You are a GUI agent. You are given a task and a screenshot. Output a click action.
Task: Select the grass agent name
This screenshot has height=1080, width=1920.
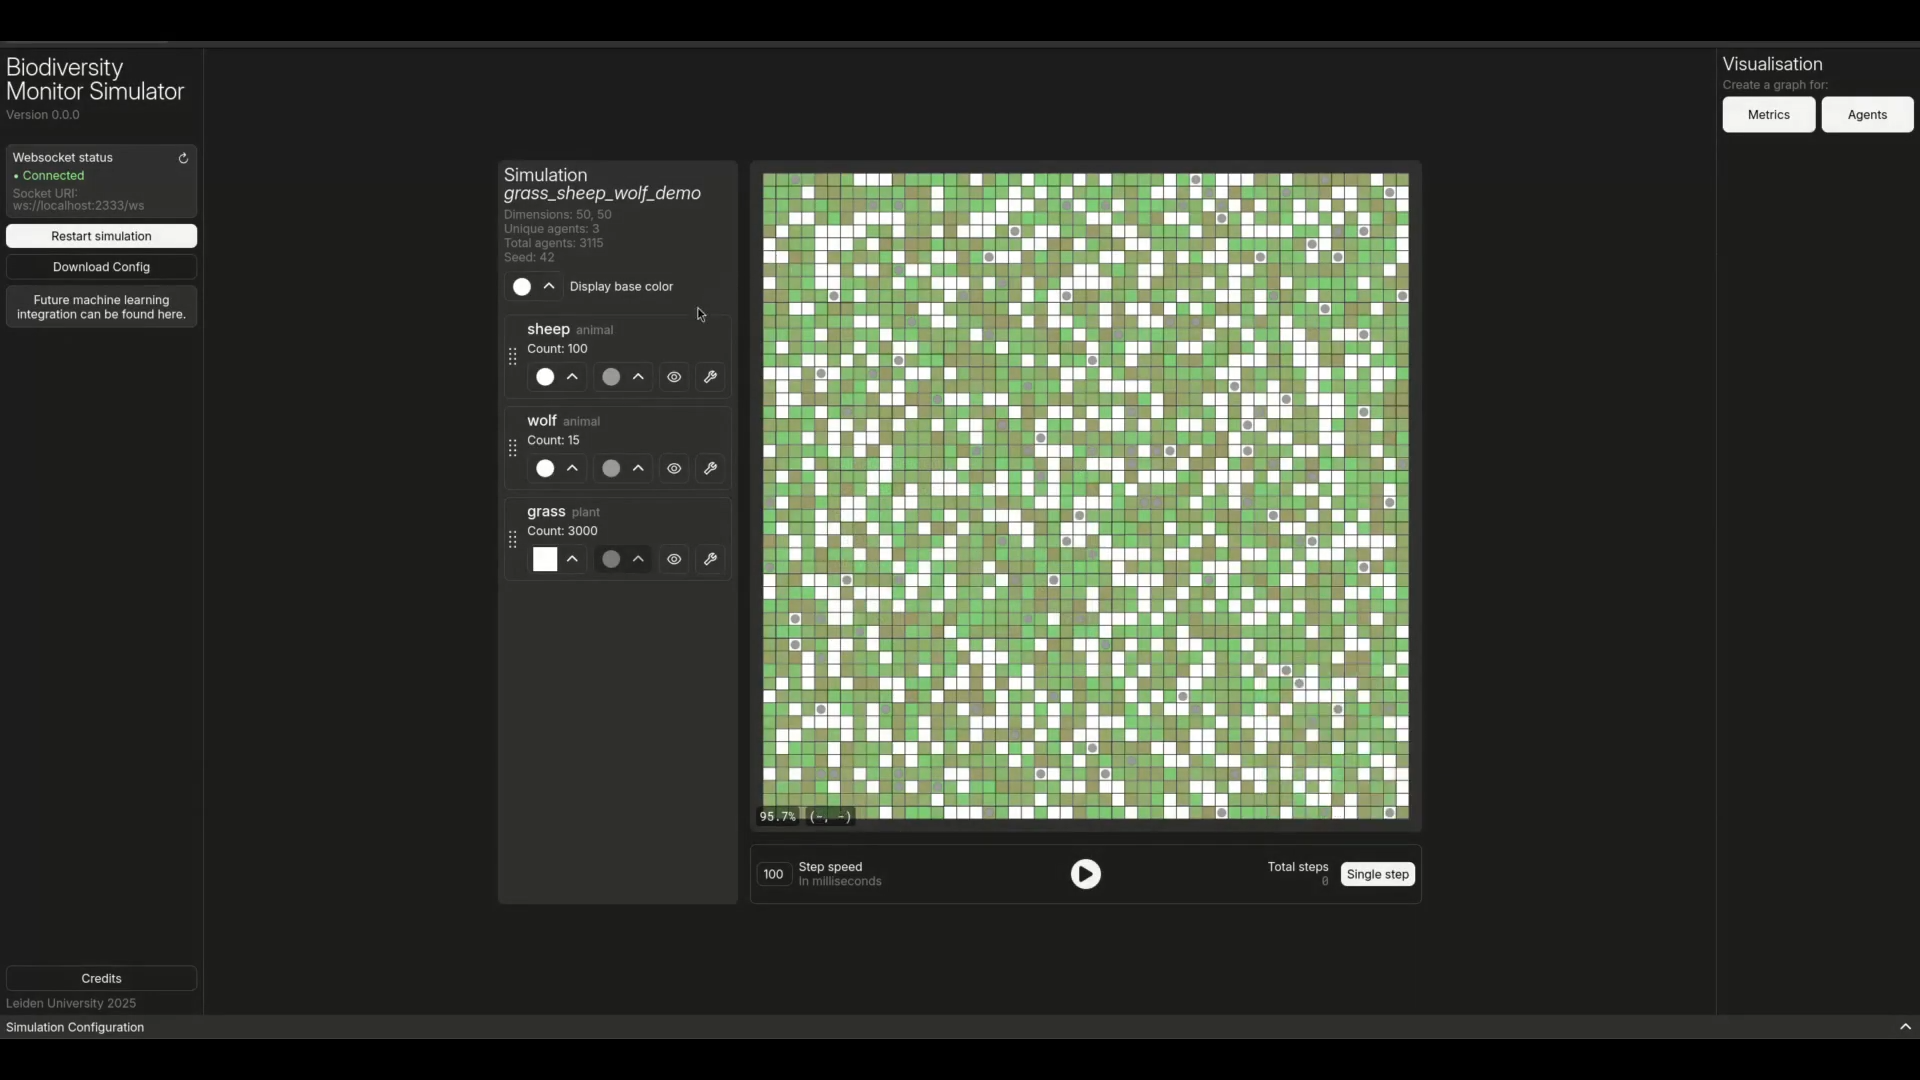(x=546, y=512)
